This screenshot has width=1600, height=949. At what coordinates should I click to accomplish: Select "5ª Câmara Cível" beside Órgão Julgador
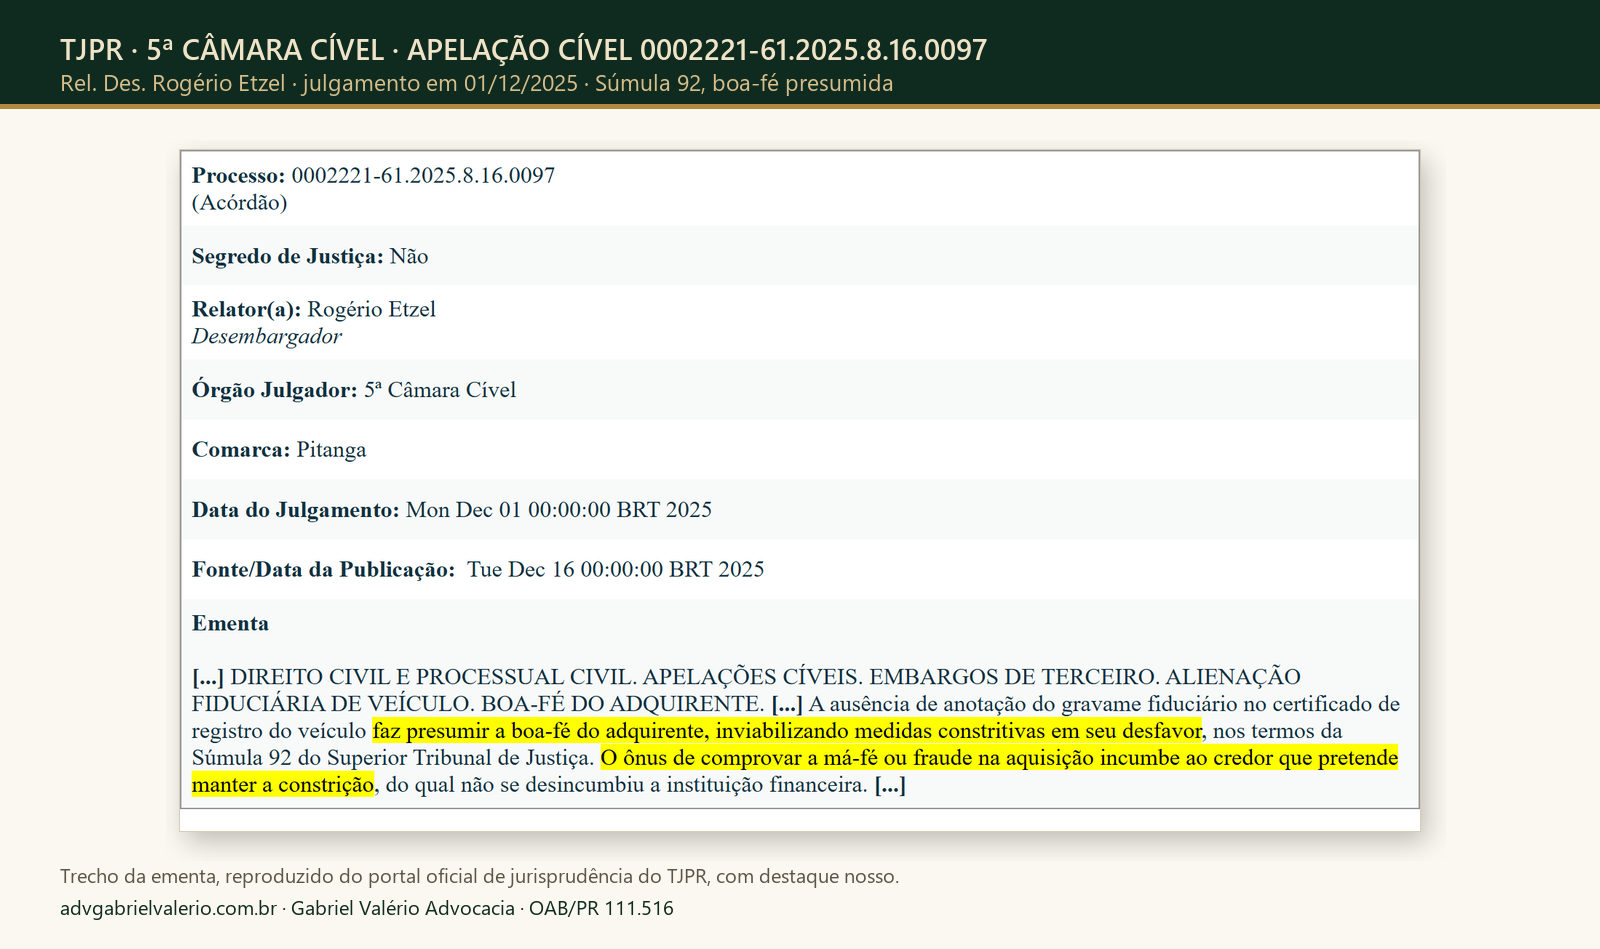440,390
